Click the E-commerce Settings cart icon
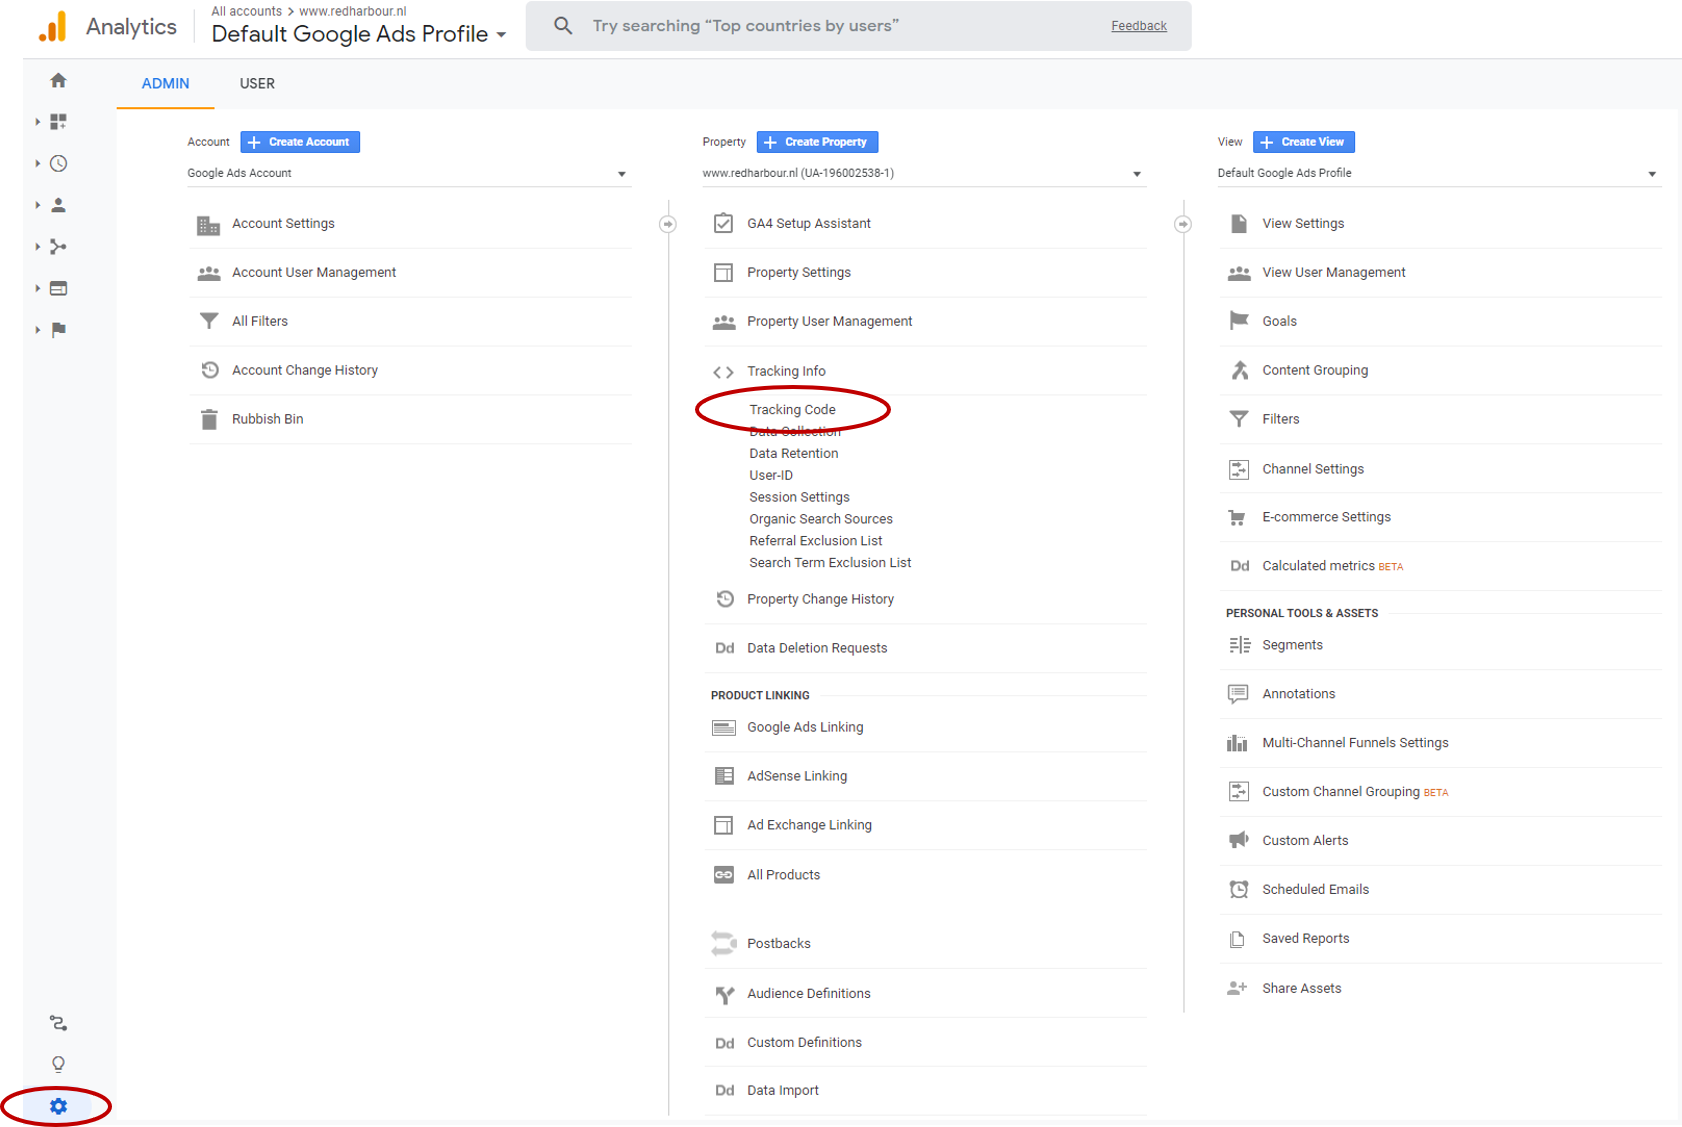 pyautogui.click(x=1238, y=517)
